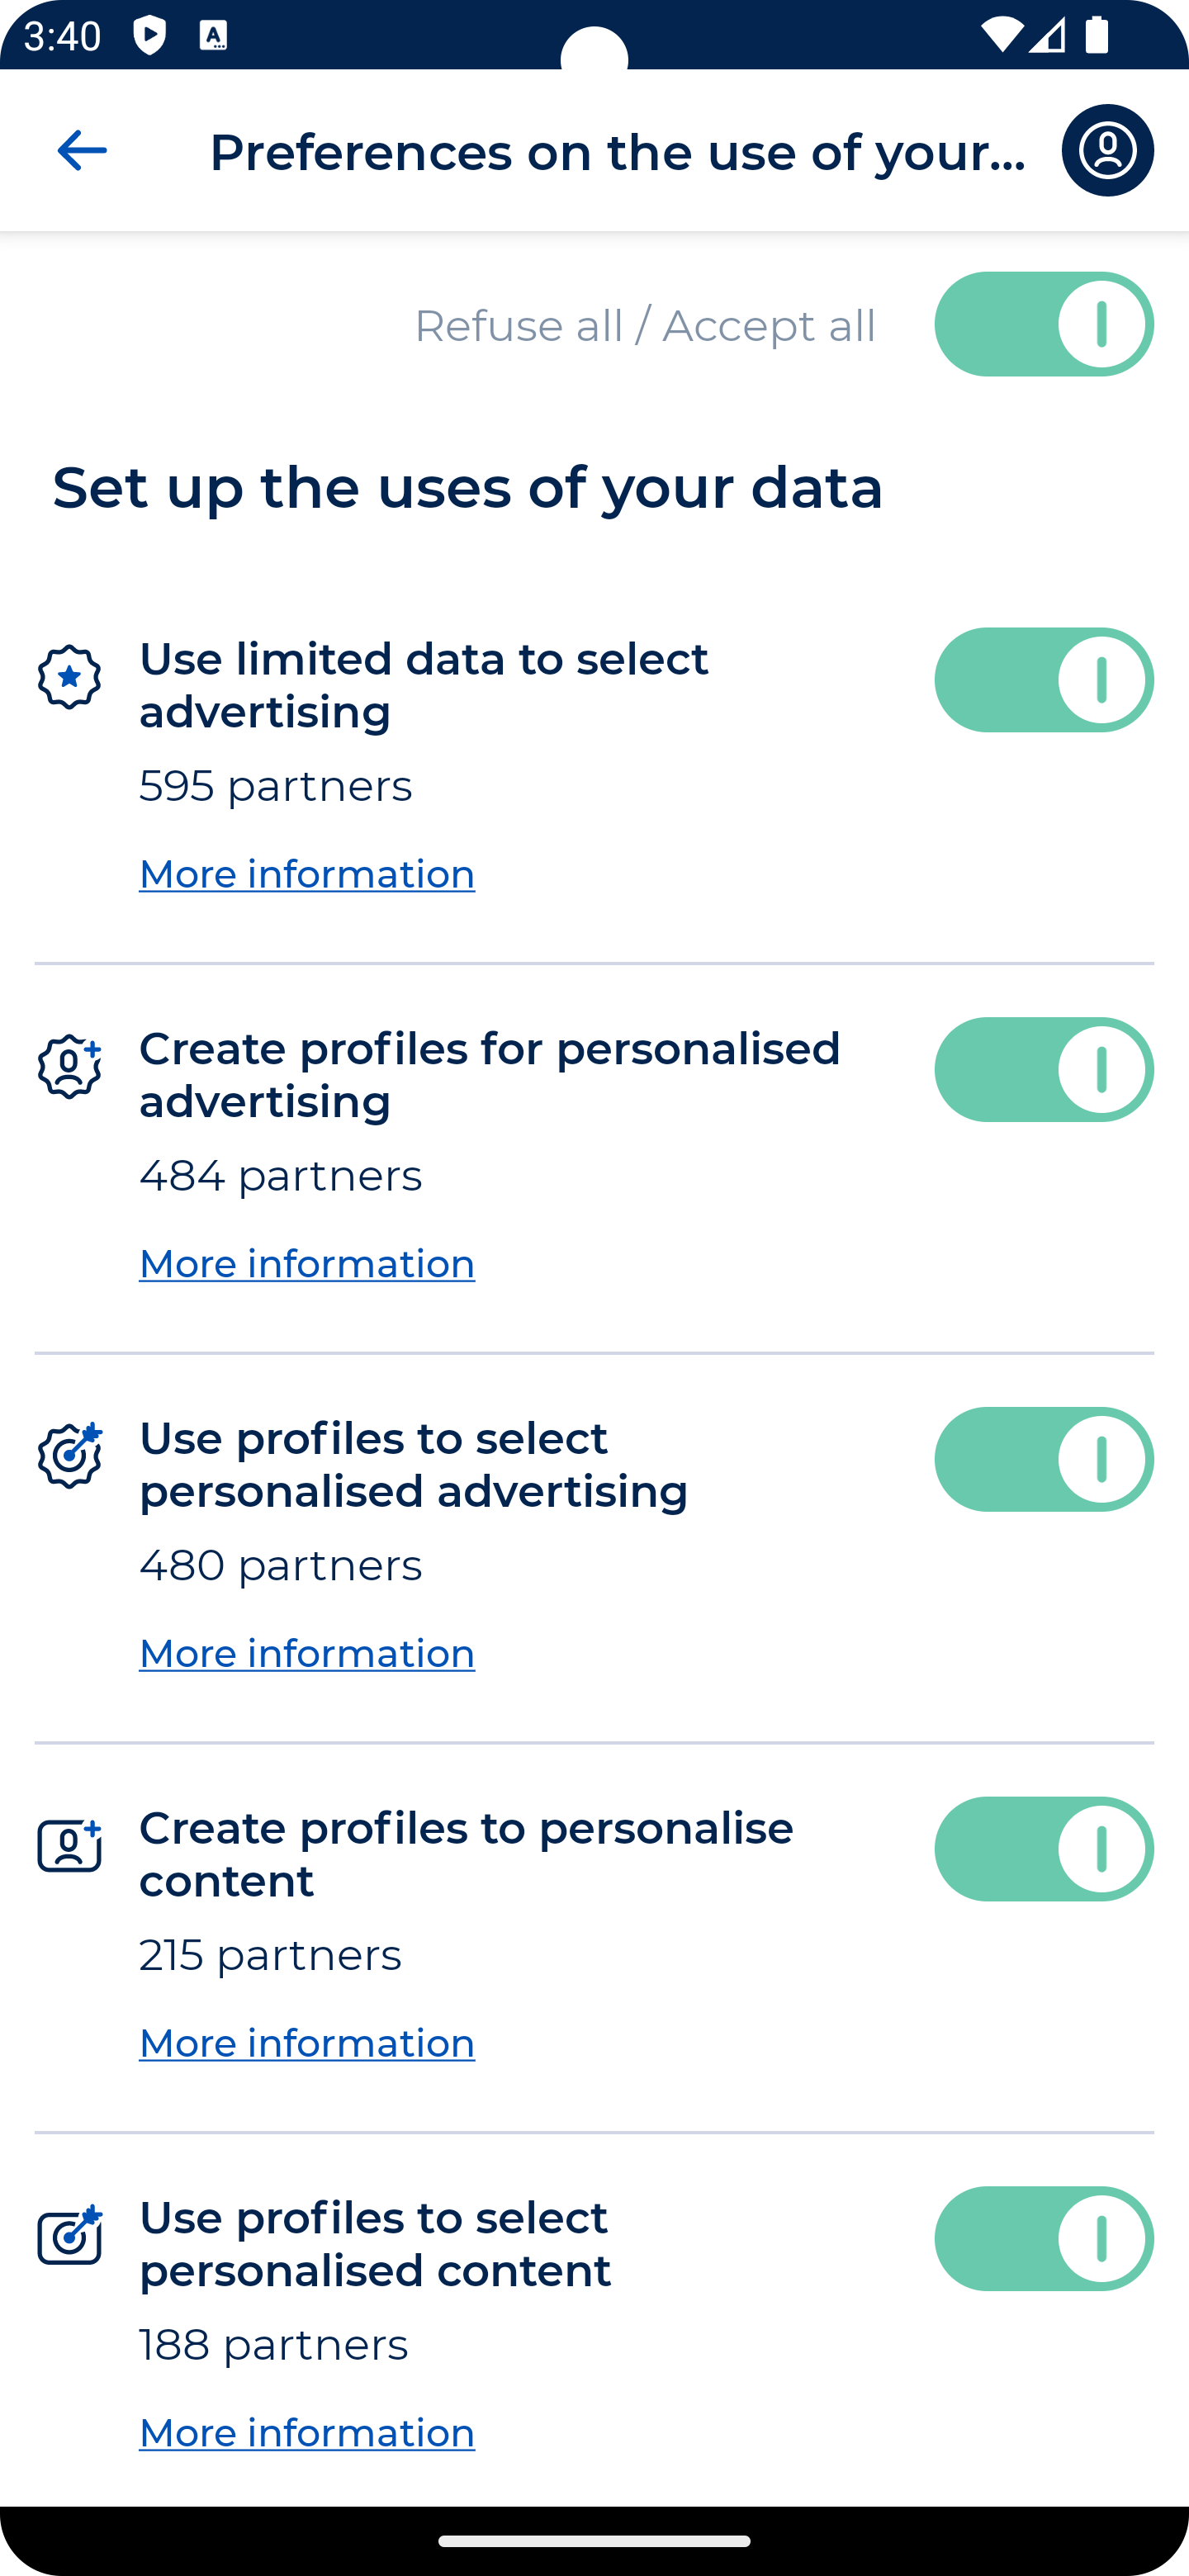This screenshot has height=2576, width=1189.
Task: Click the badge star icon next to limited data
Action: (x=67, y=677)
